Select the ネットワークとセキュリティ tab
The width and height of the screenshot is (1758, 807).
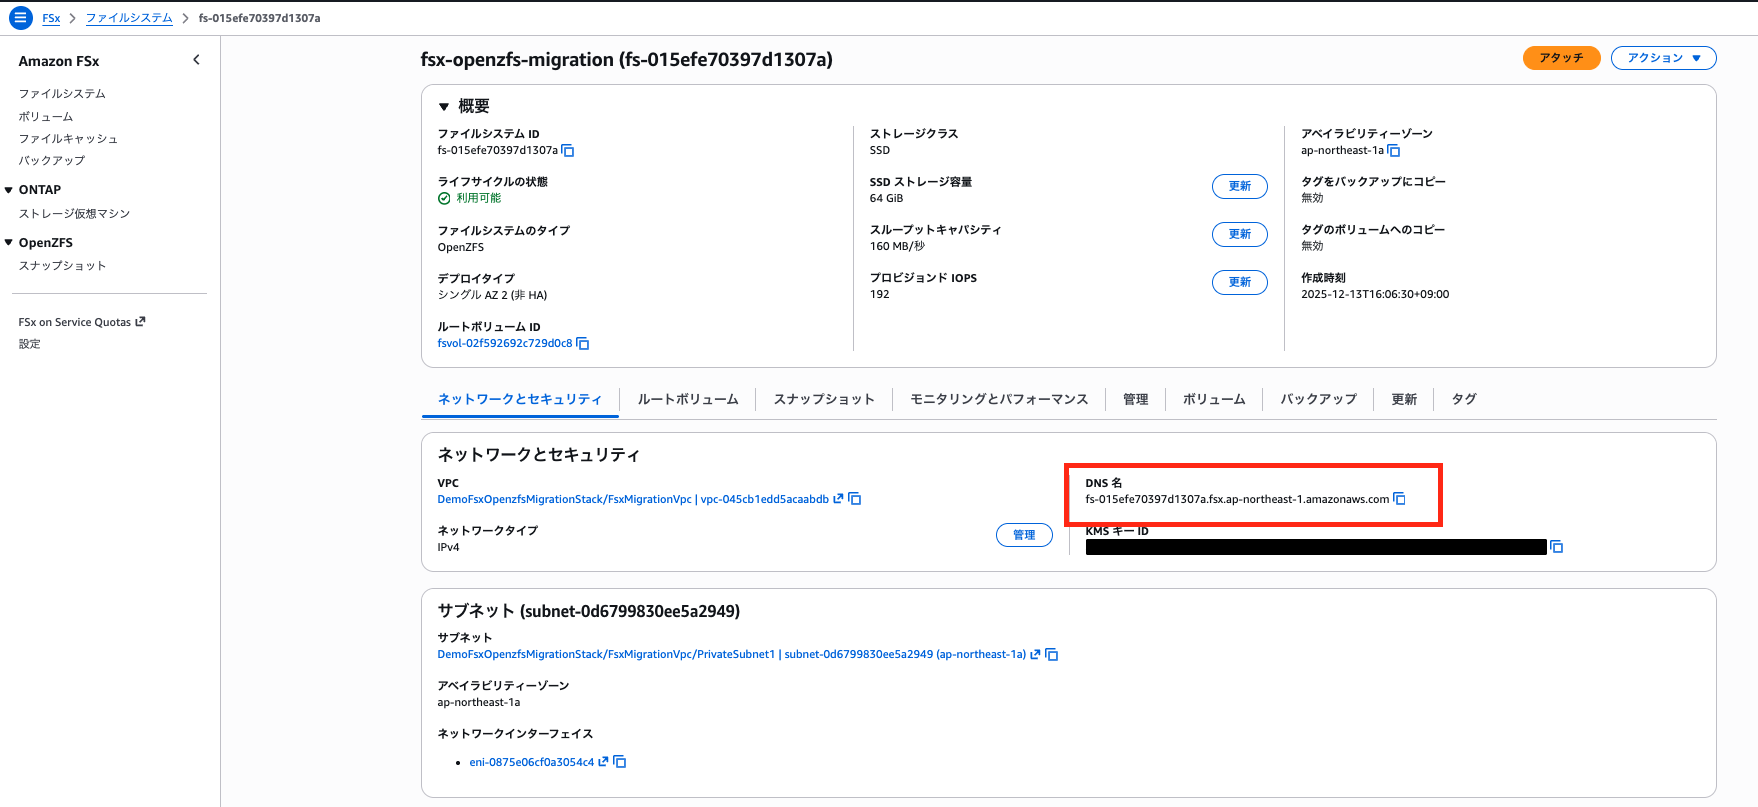(x=520, y=399)
